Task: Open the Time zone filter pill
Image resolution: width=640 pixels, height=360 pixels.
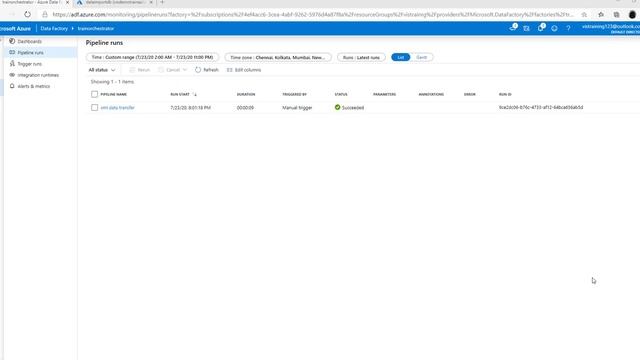Action: click(x=278, y=57)
